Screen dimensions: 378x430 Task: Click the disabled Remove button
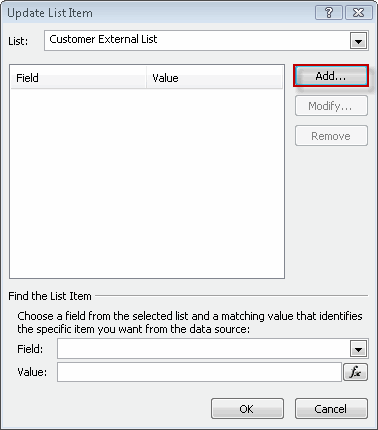tap(331, 136)
